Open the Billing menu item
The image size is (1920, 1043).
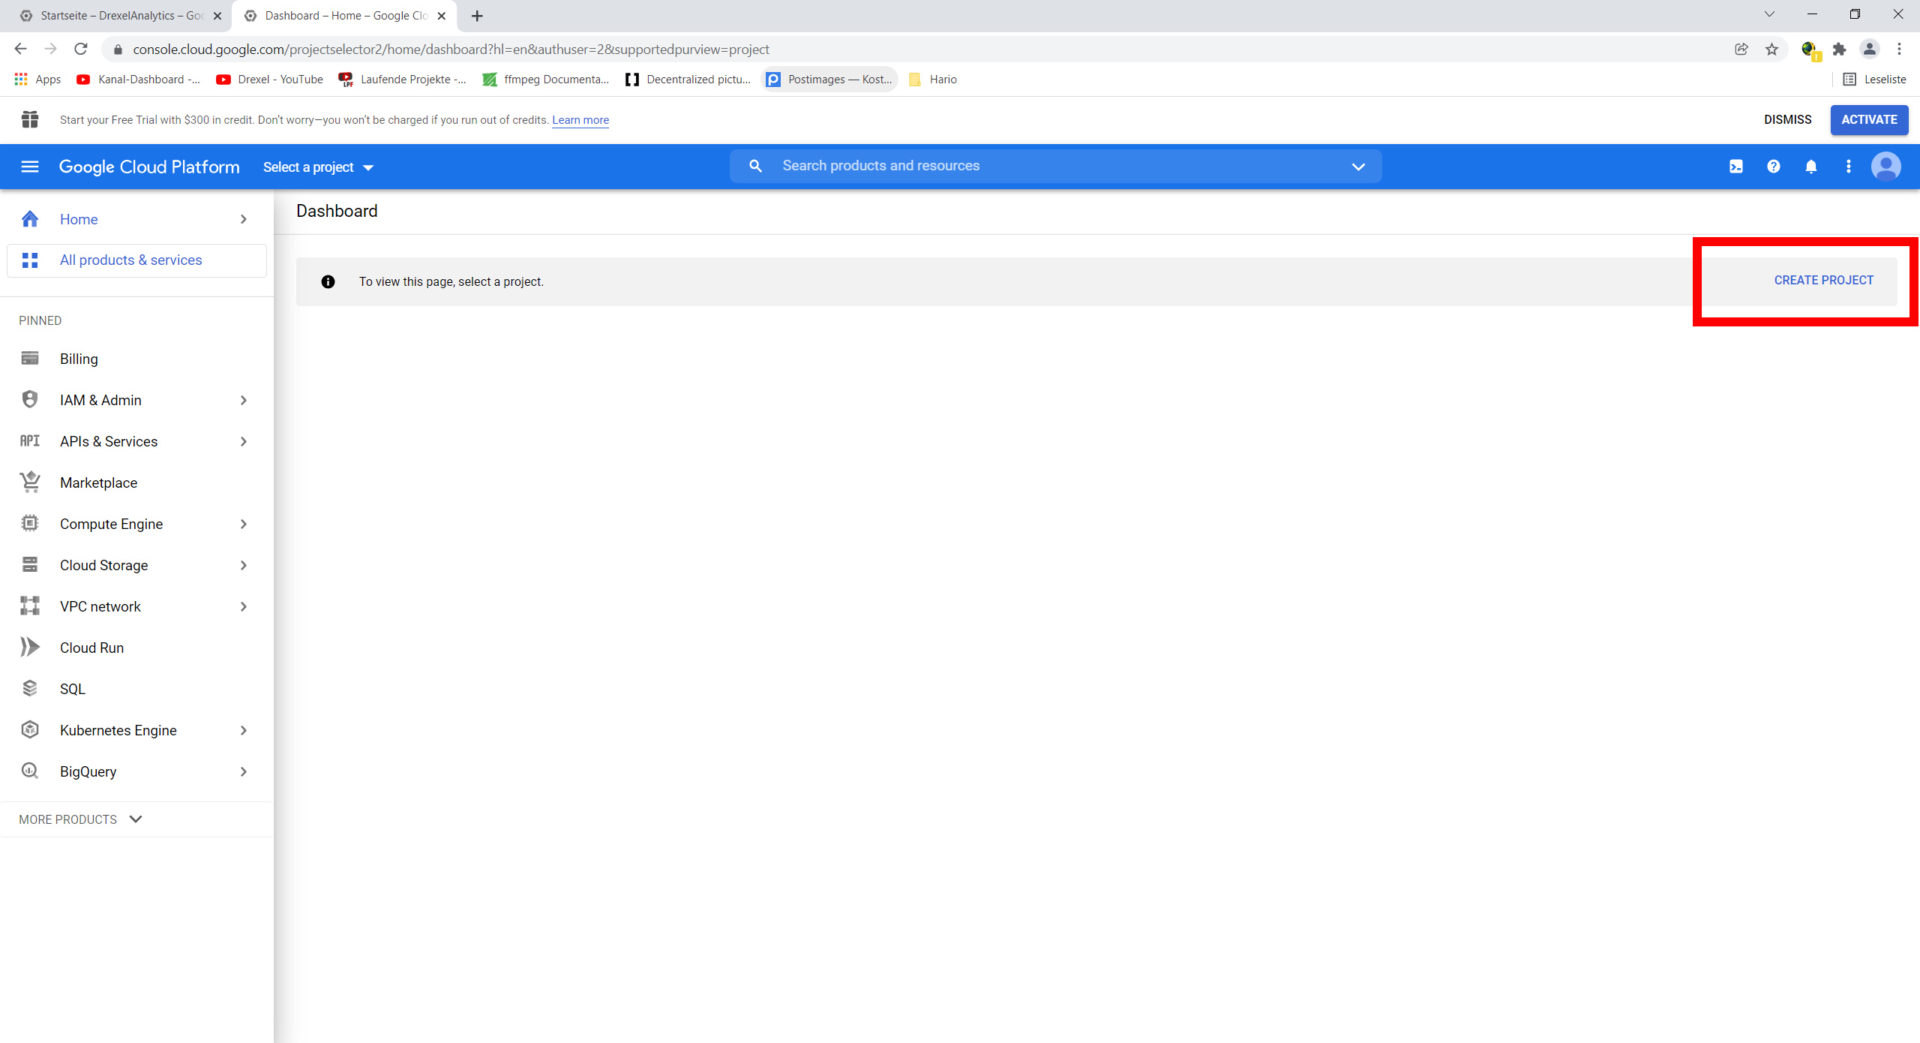tap(136, 359)
